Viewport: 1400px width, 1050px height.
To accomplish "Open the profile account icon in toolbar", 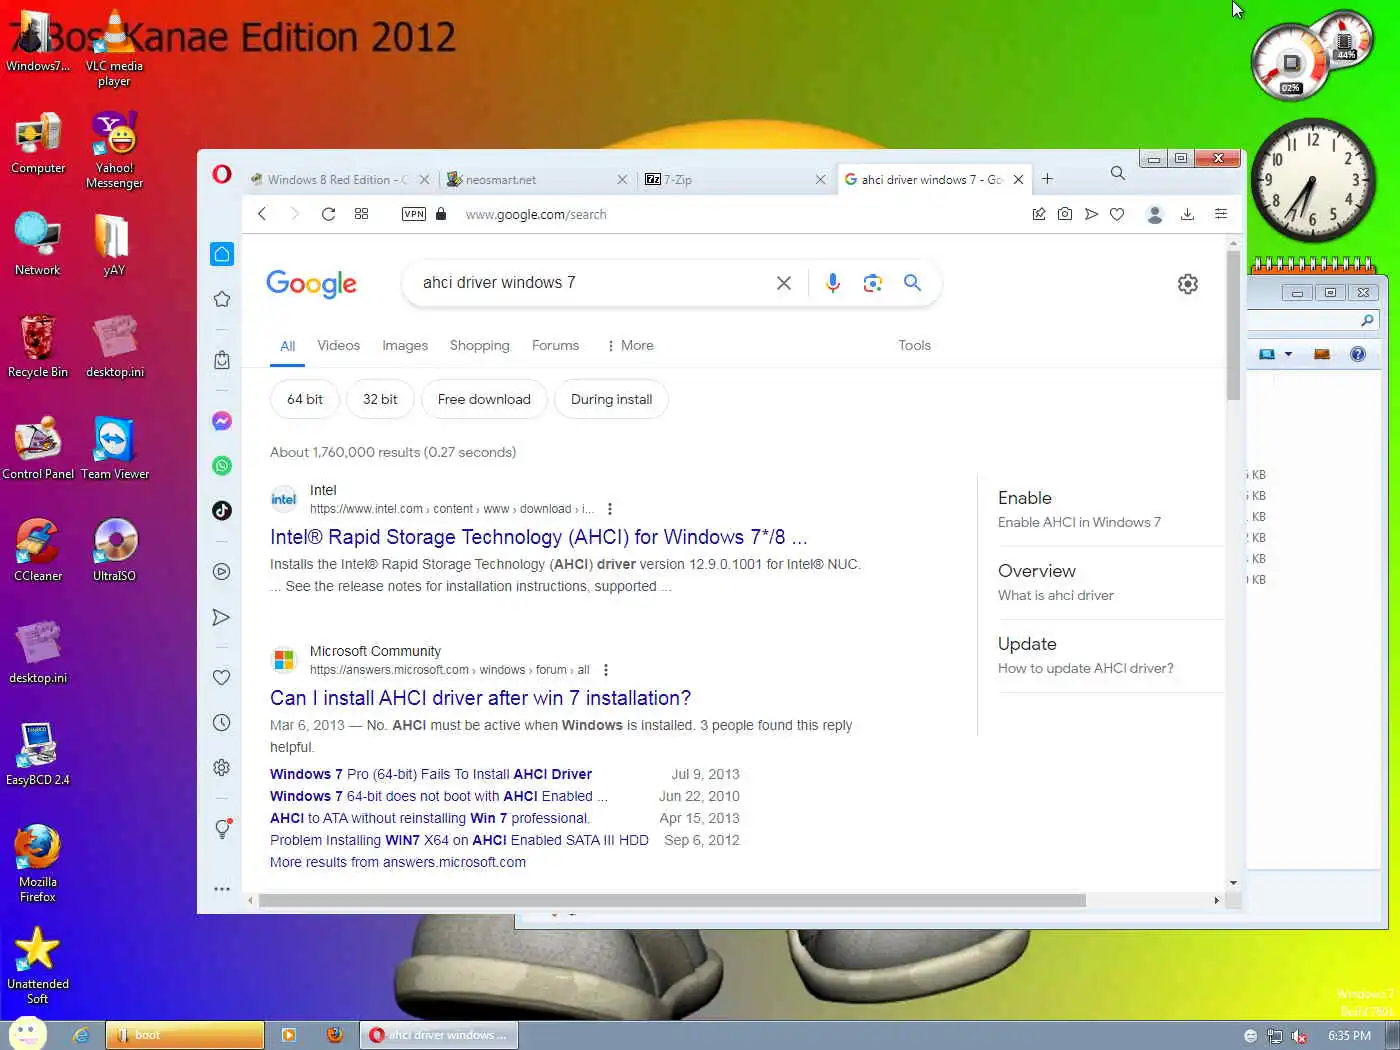I will (1155, 214).
